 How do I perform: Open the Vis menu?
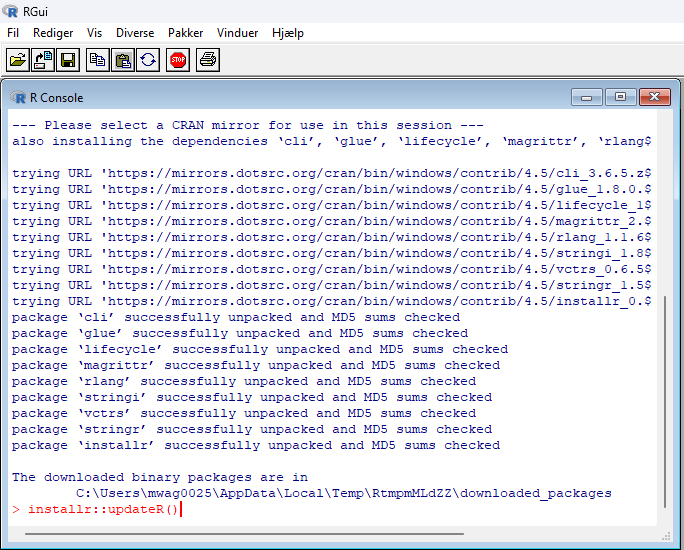click(x=95, y=33)
